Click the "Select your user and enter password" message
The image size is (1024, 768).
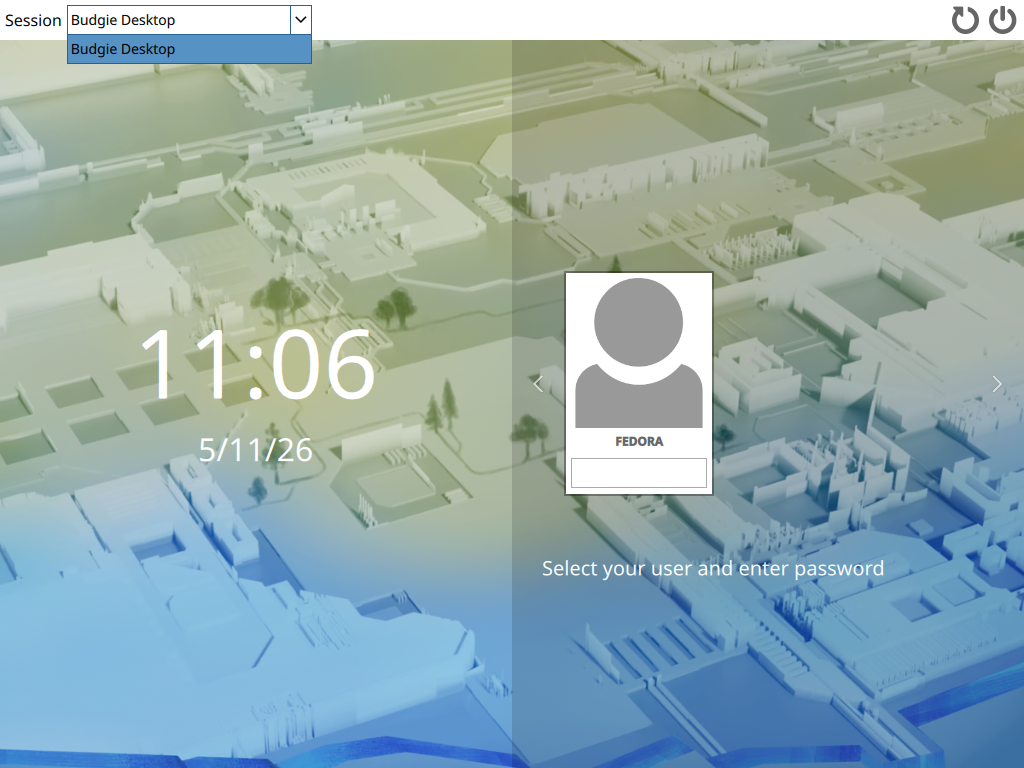point(712,569)
